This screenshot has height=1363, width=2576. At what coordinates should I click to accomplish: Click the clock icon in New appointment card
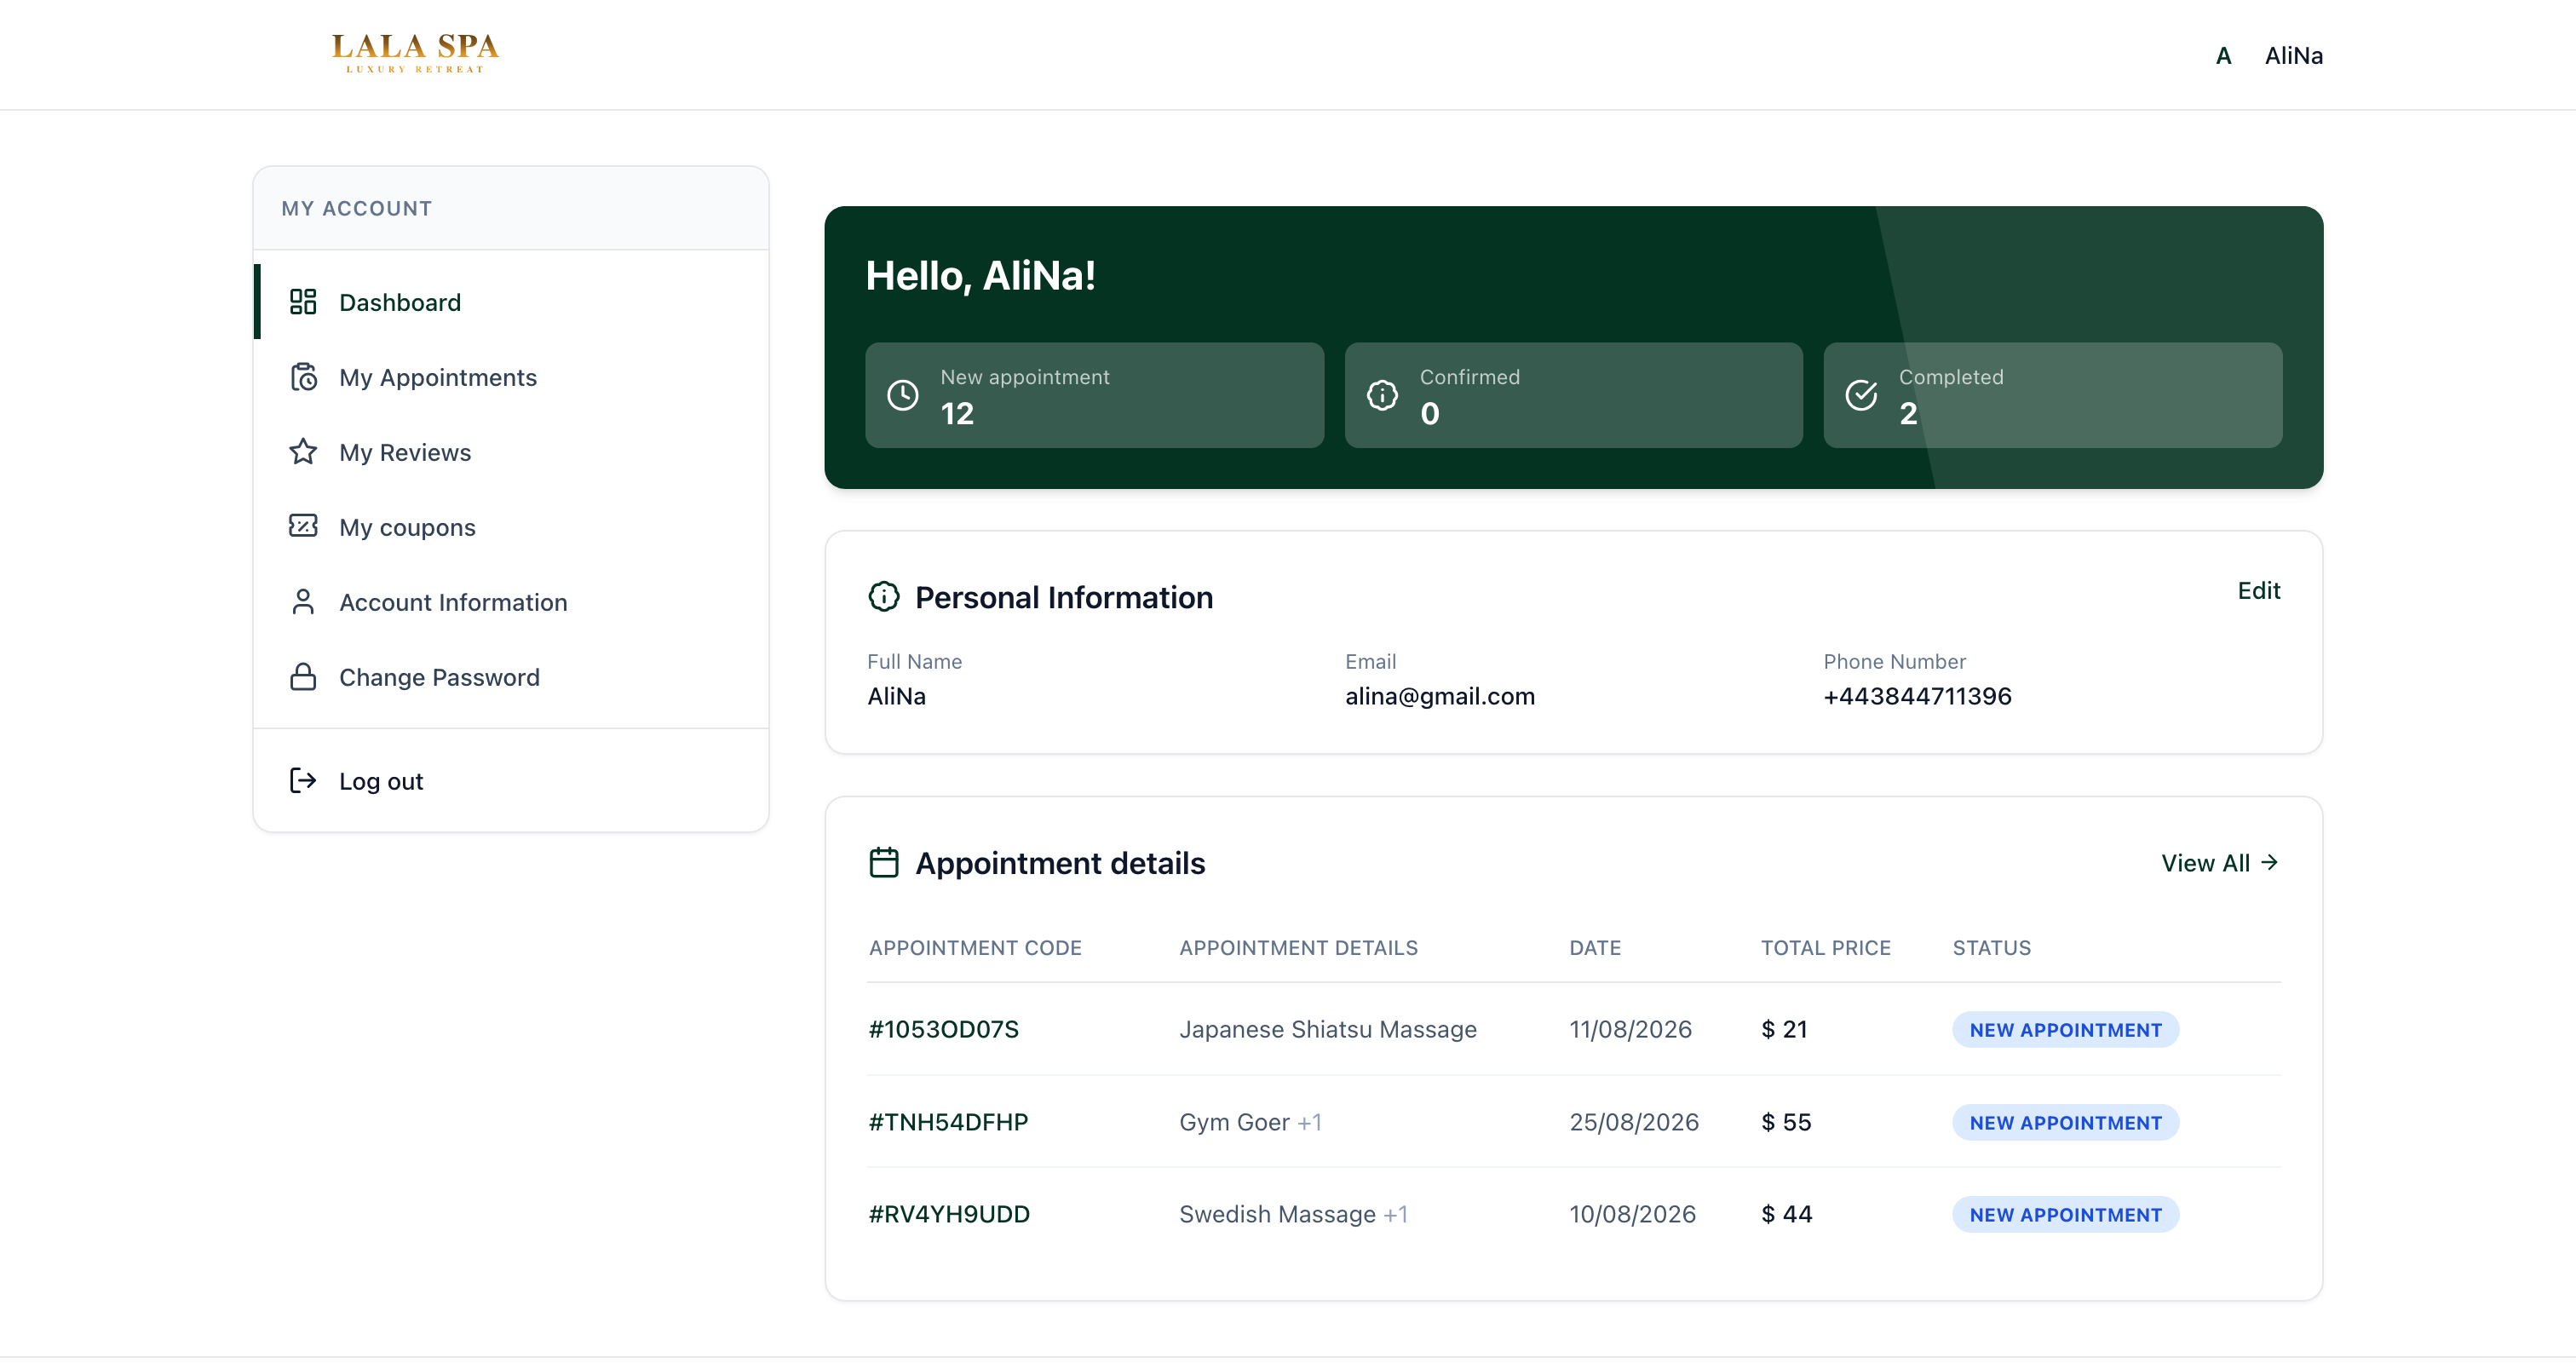tap(903, 395)
